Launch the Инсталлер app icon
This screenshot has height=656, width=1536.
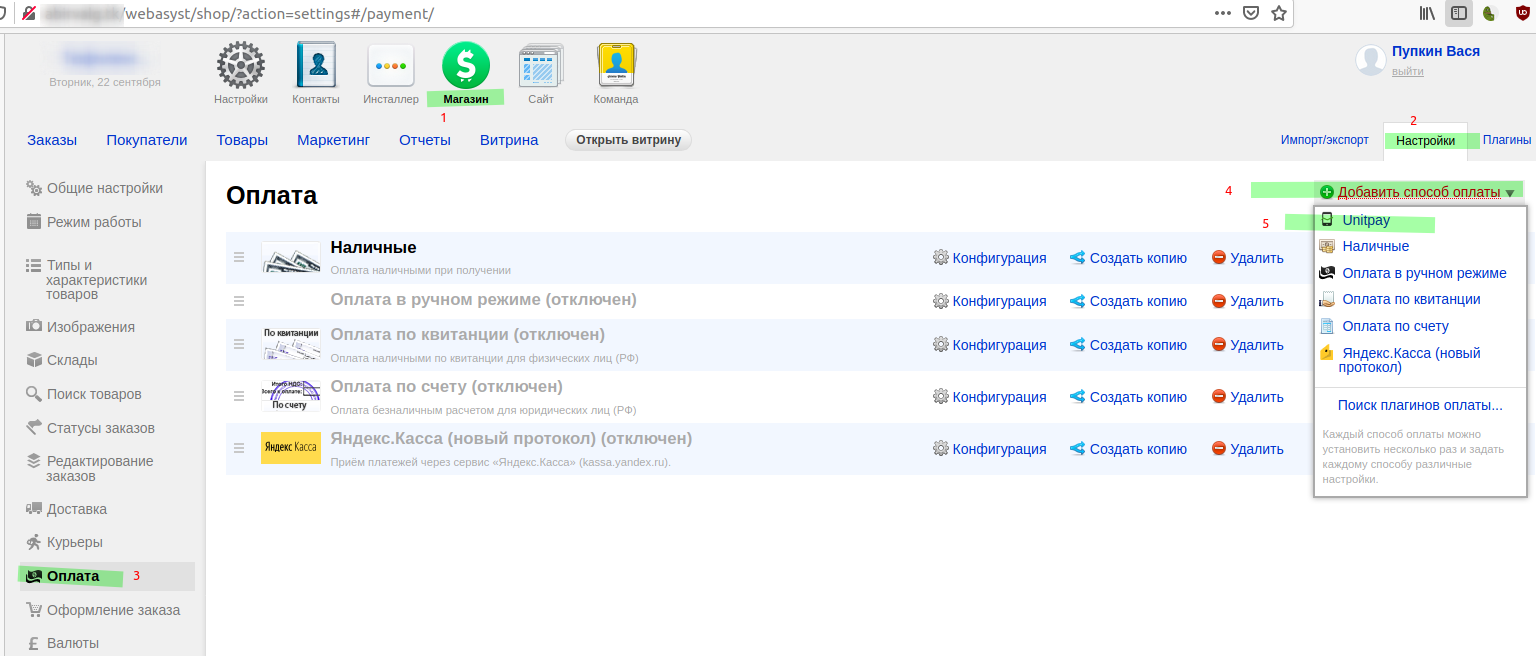391,66
